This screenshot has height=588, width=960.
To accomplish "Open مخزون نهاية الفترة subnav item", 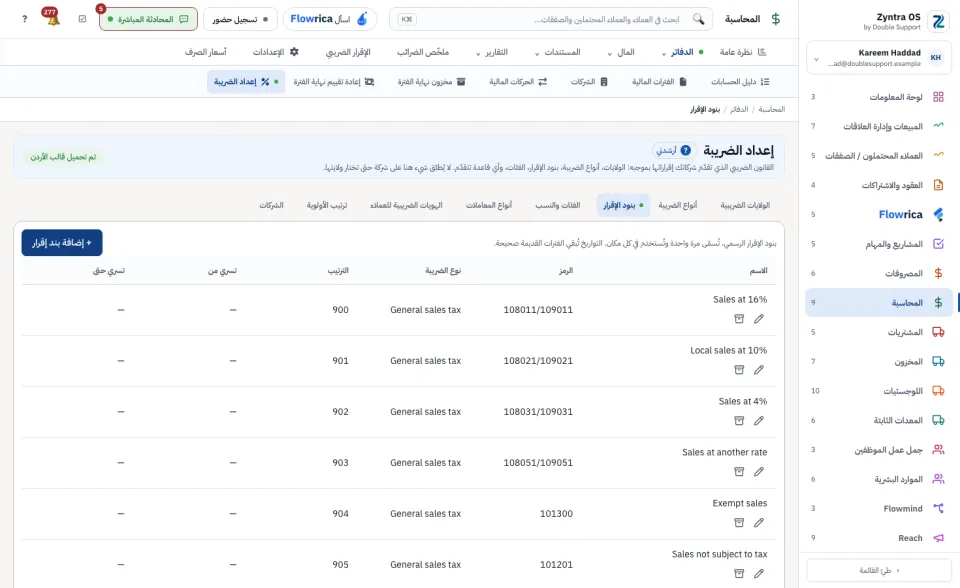I will tap(431, 81).
